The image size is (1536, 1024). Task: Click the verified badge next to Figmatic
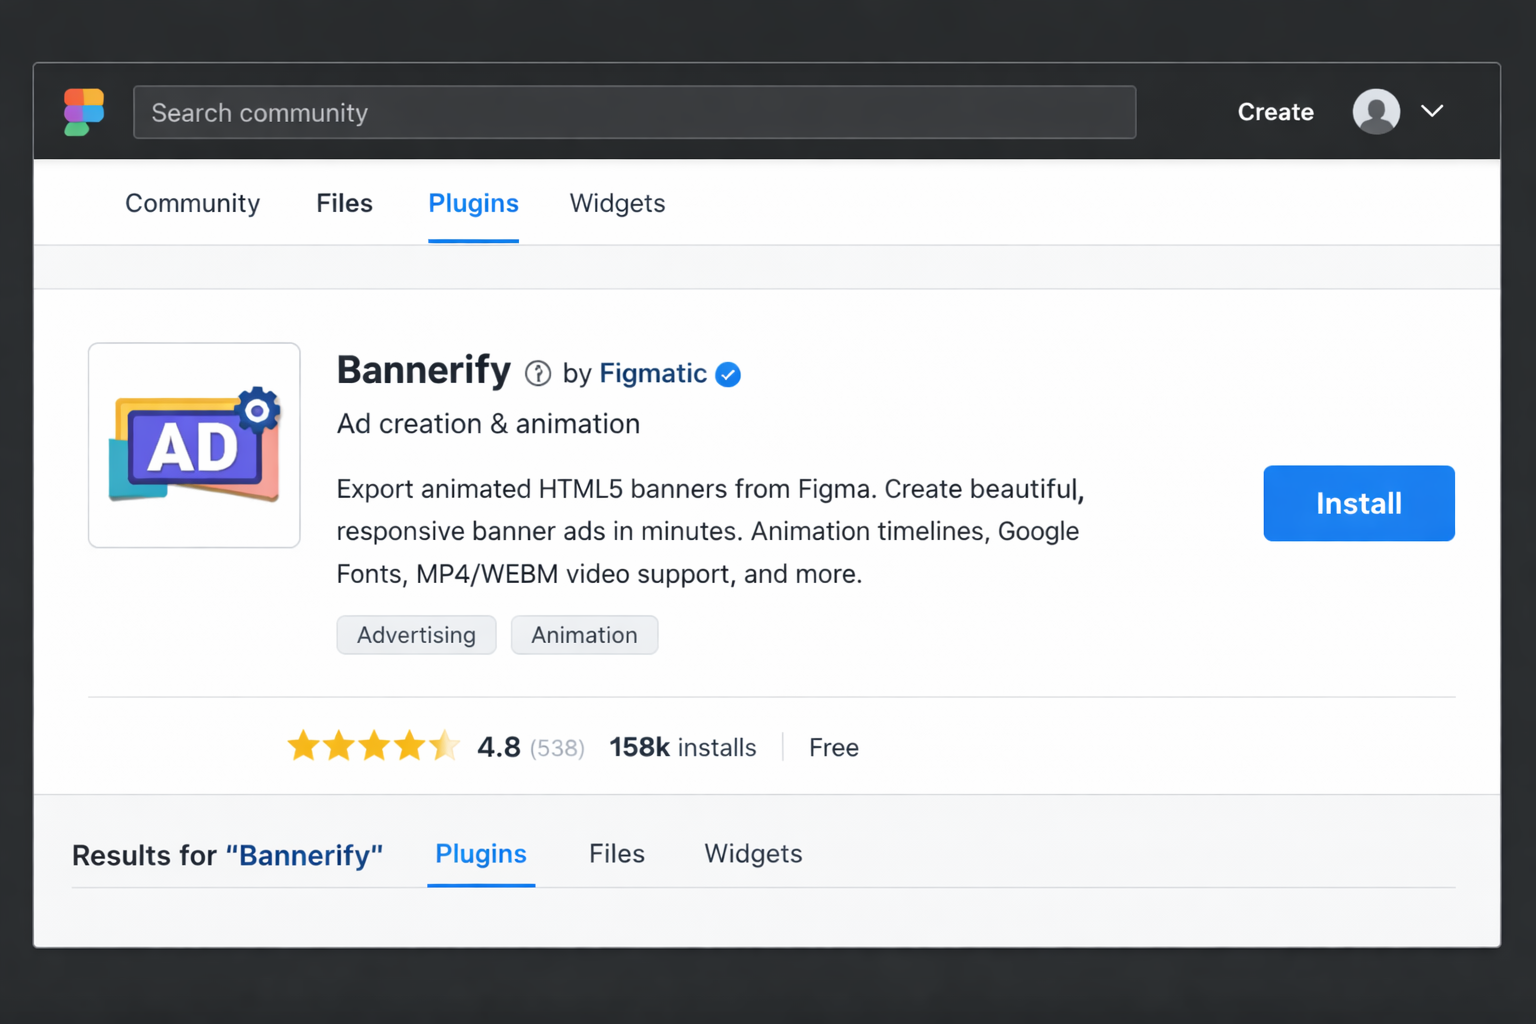tap(728, 374)
